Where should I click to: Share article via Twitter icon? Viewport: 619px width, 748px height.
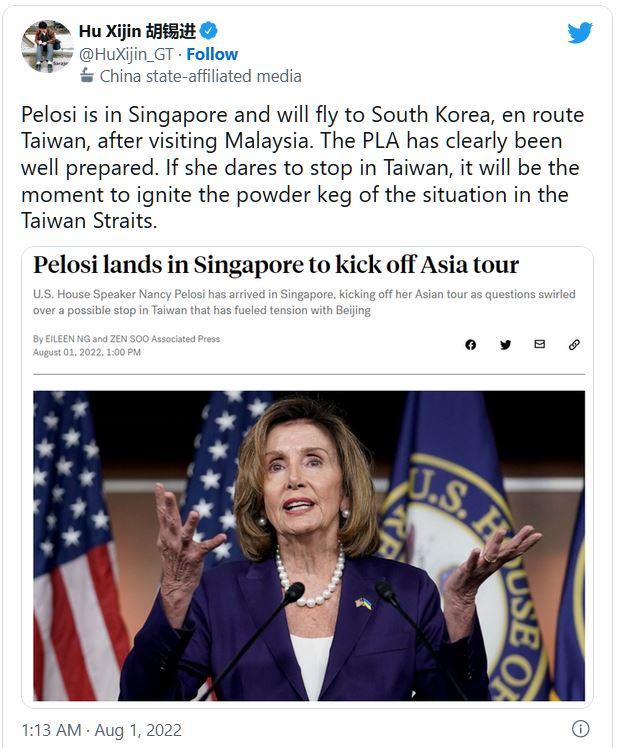coord(506,344)
